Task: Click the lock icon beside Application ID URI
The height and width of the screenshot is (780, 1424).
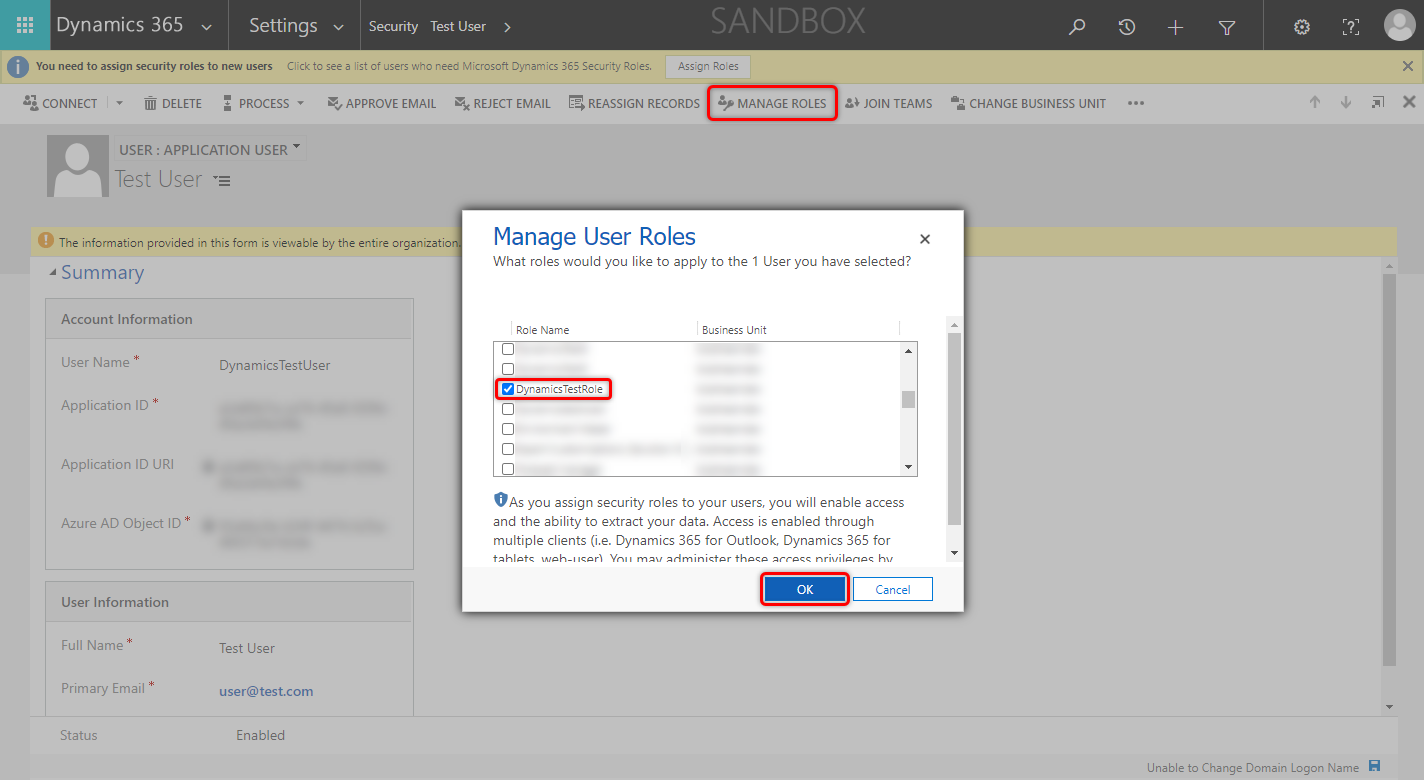Action: click(x=208, y=465)
